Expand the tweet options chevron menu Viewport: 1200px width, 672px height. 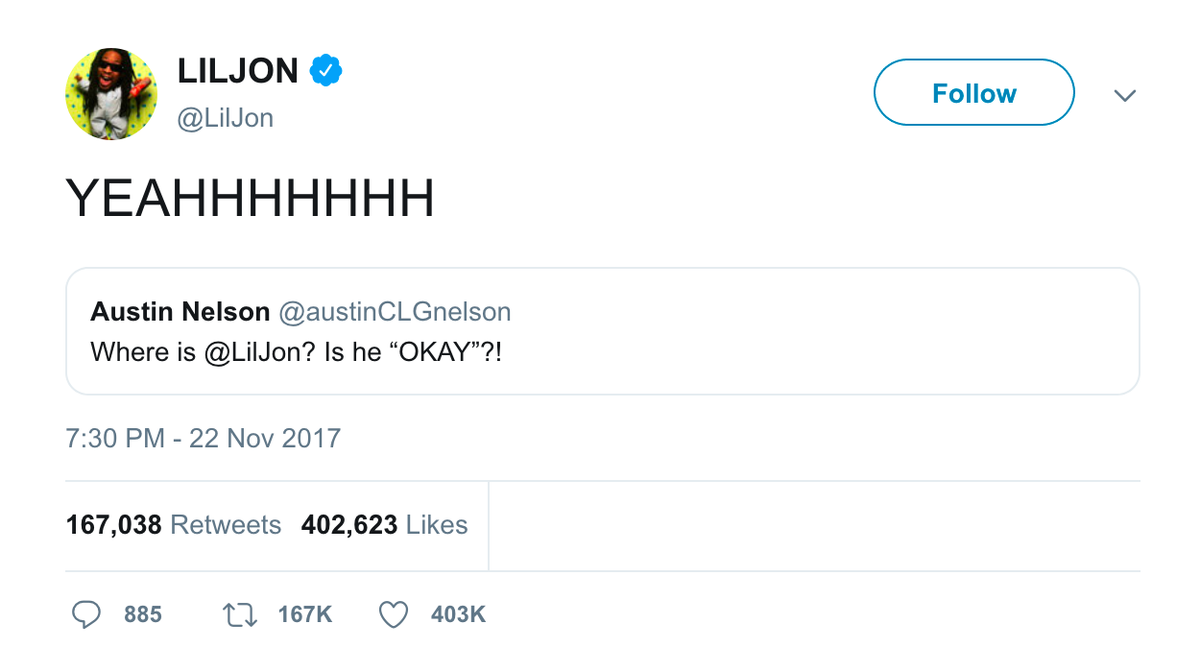(x=1125, y=95)
